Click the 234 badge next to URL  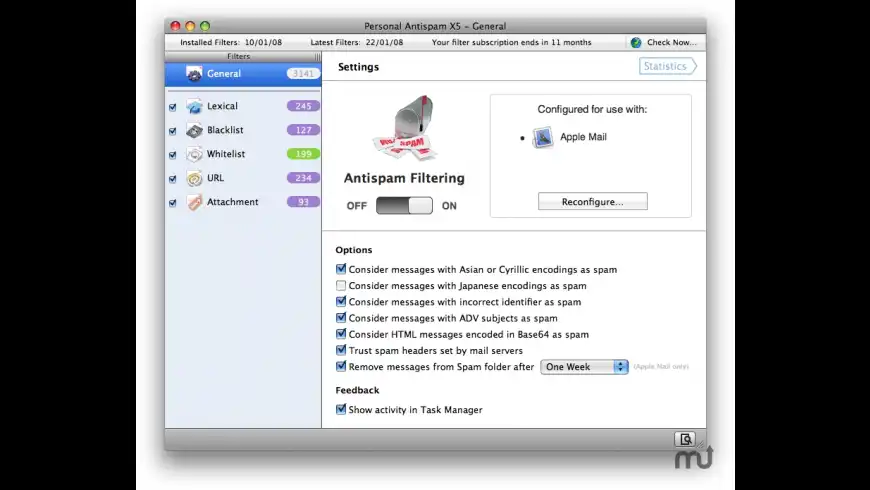point(303,178)
